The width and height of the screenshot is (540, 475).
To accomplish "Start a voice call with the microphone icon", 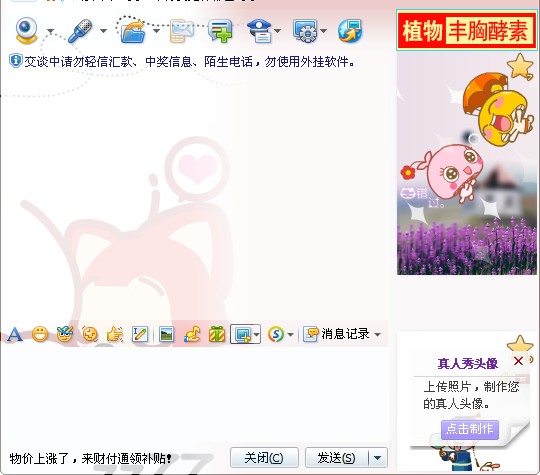I will [x=80, y=31].
